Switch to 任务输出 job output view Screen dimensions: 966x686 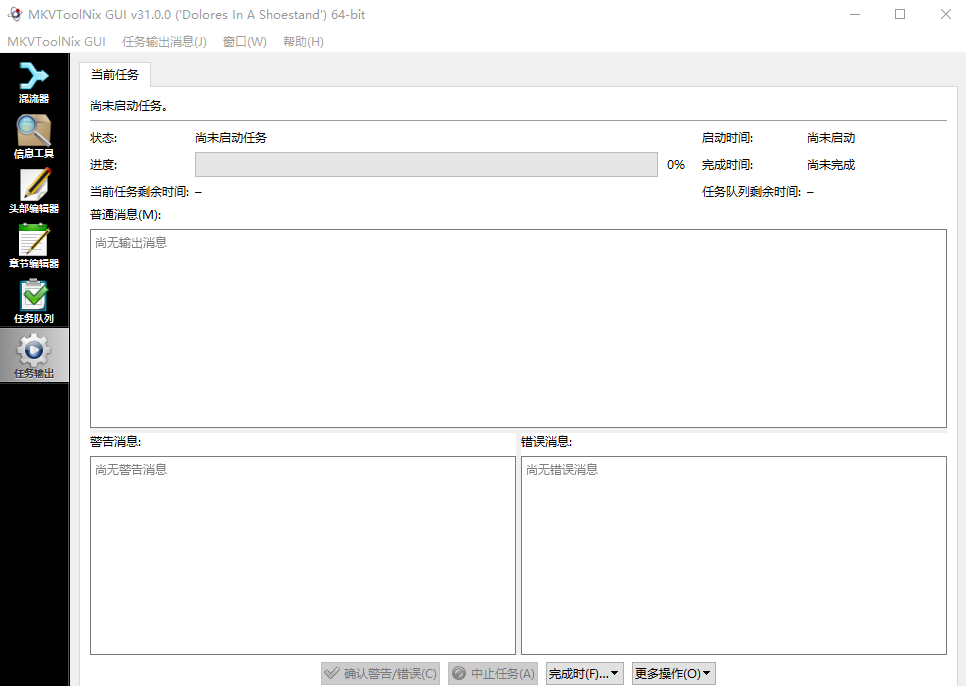[x=34, y=357]
